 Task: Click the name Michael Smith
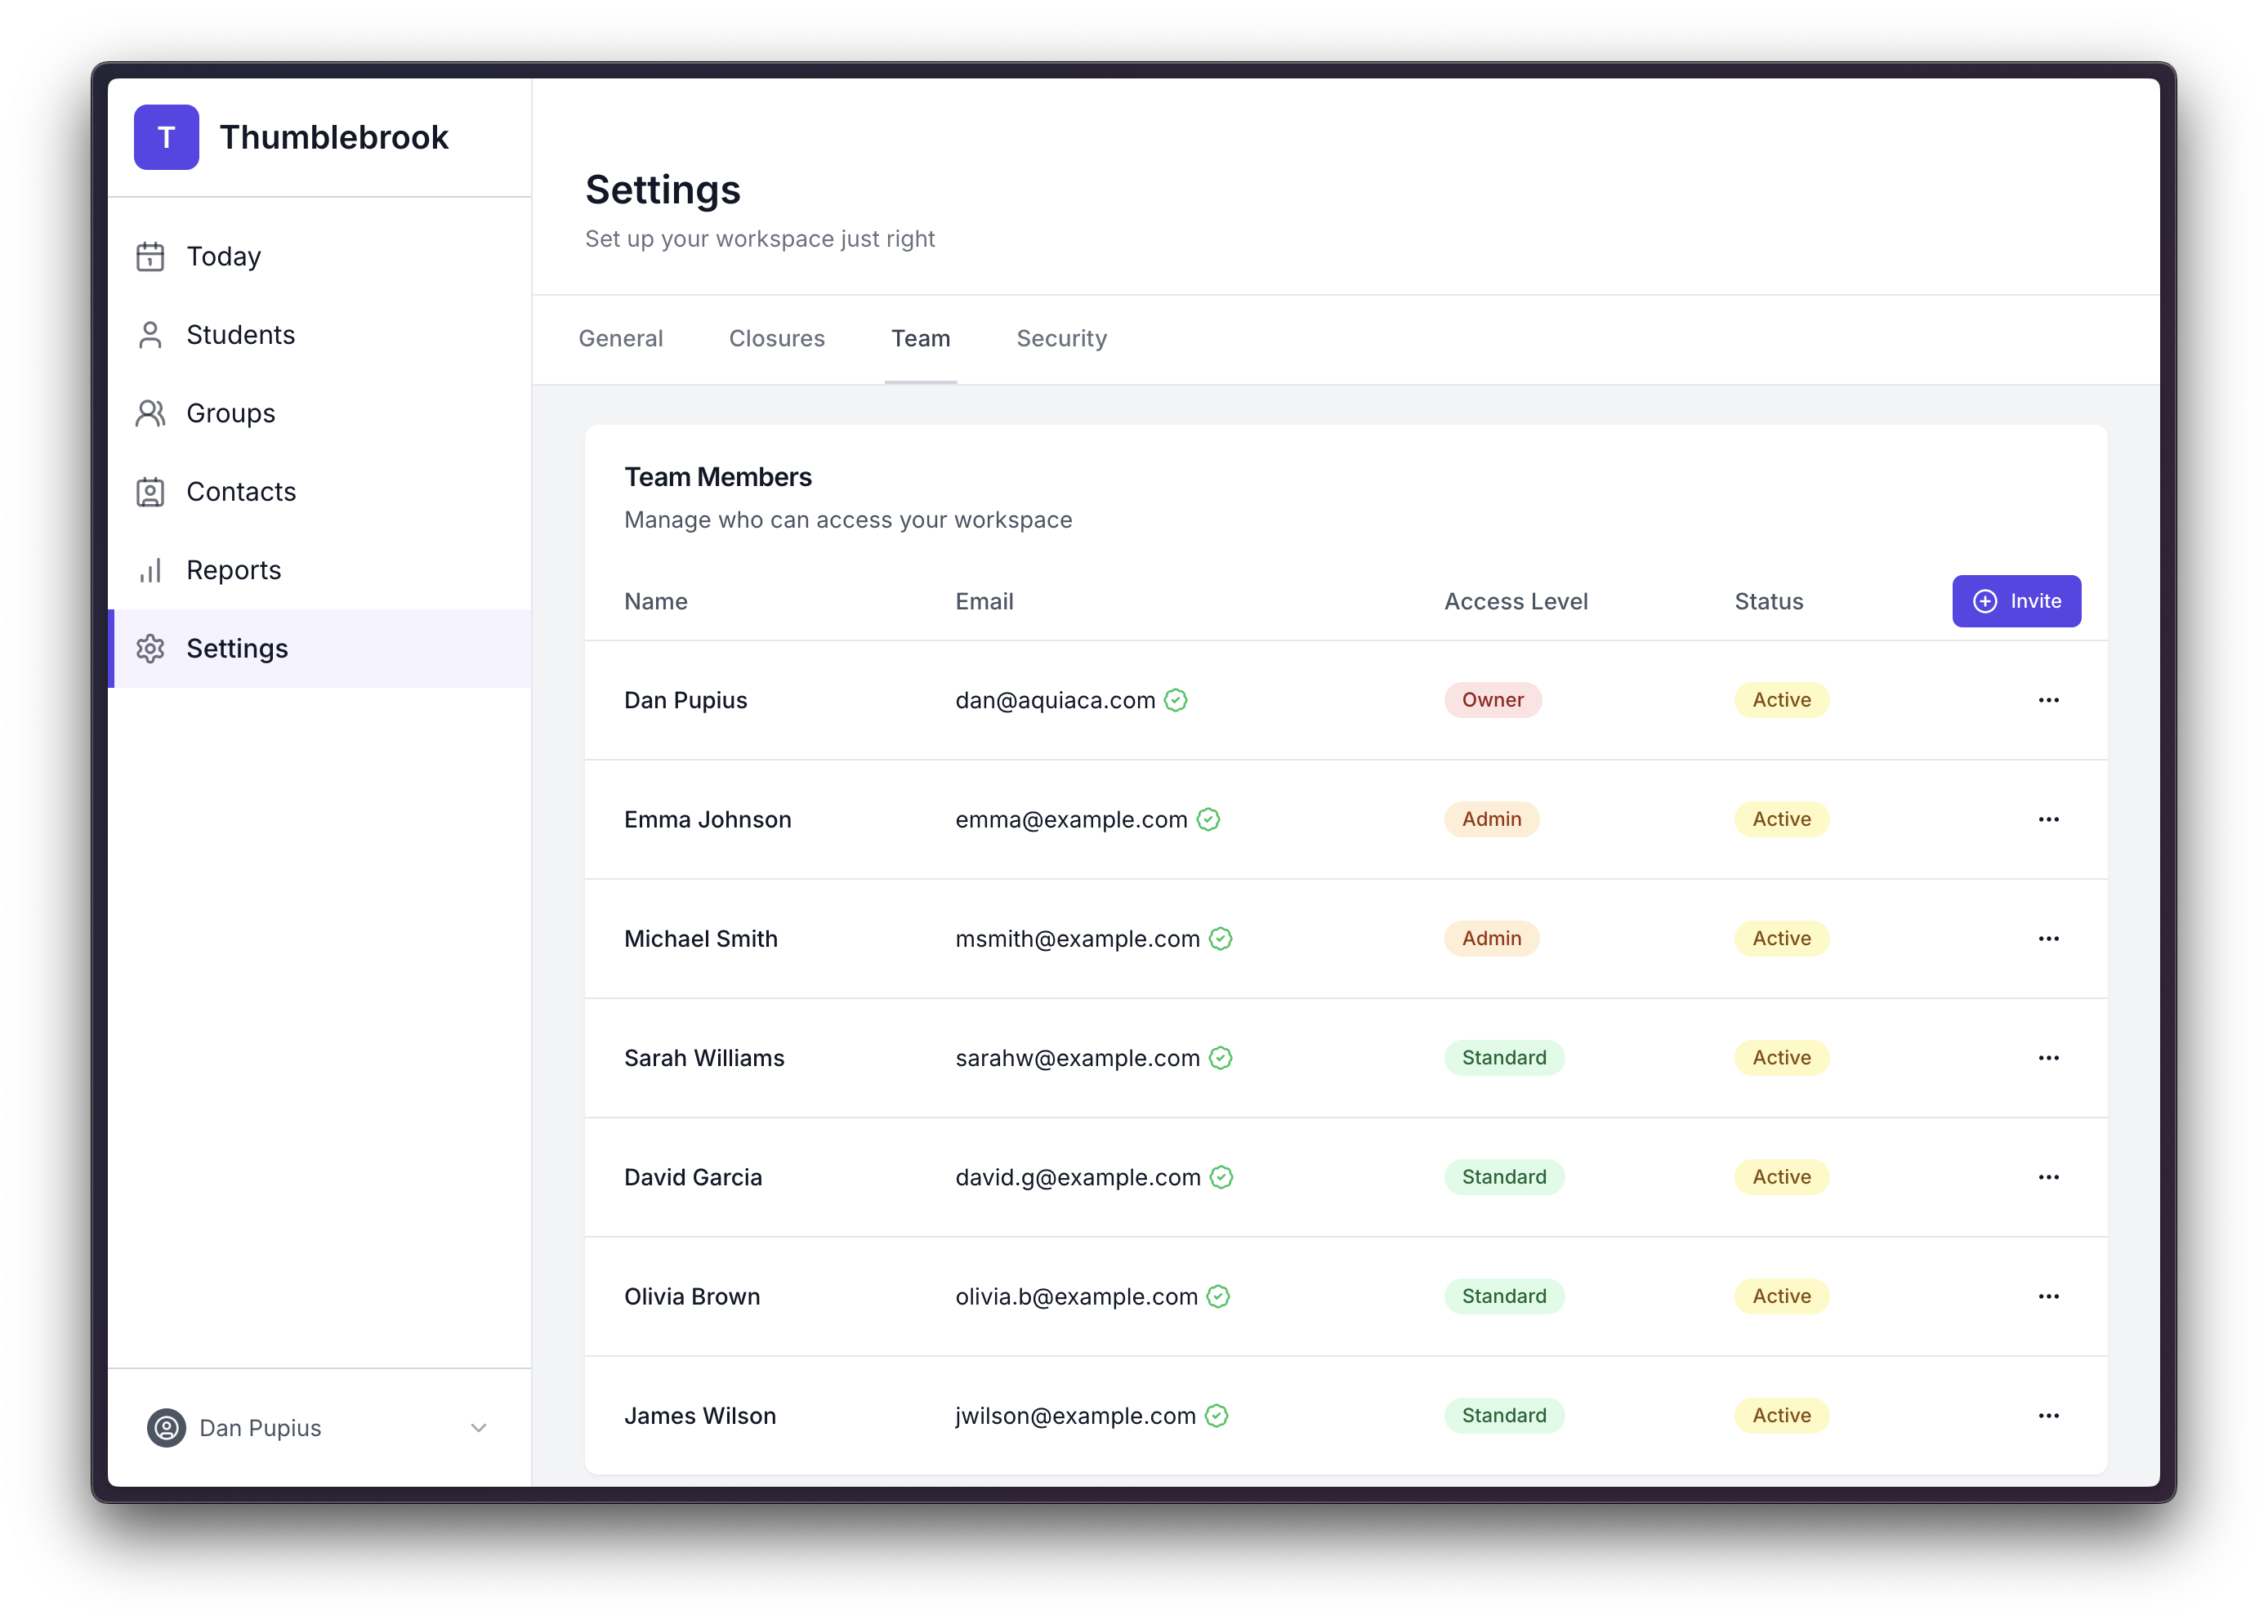coord(700,938)
